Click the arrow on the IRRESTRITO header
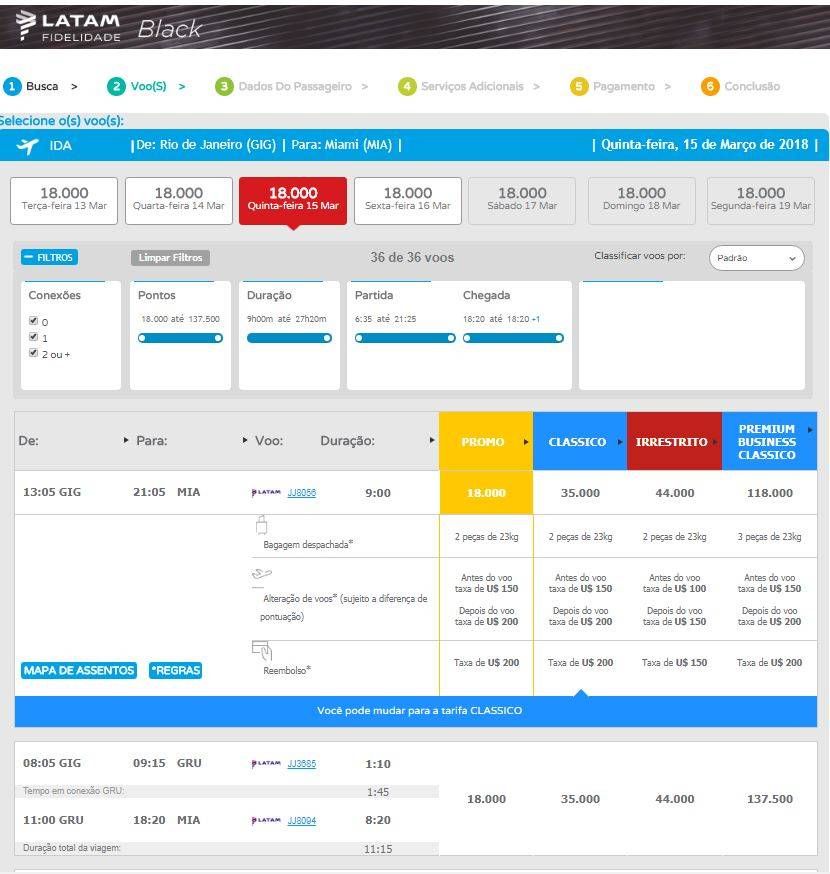Viewport: 830px width, 874px height. coord(715,442)
